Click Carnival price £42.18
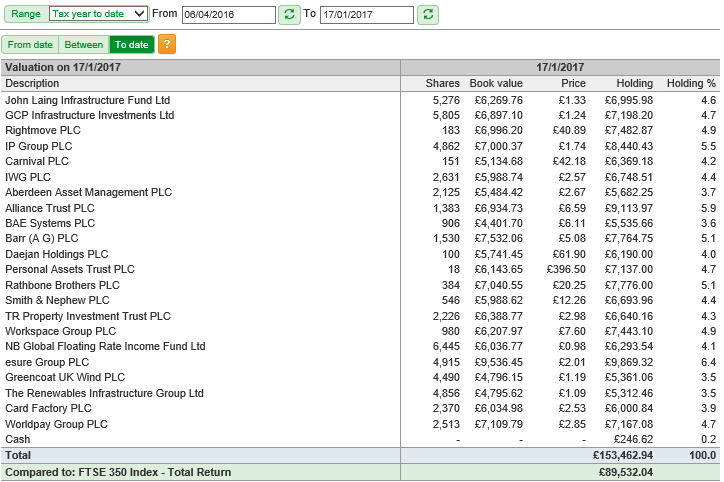 (x=569, y=162)
